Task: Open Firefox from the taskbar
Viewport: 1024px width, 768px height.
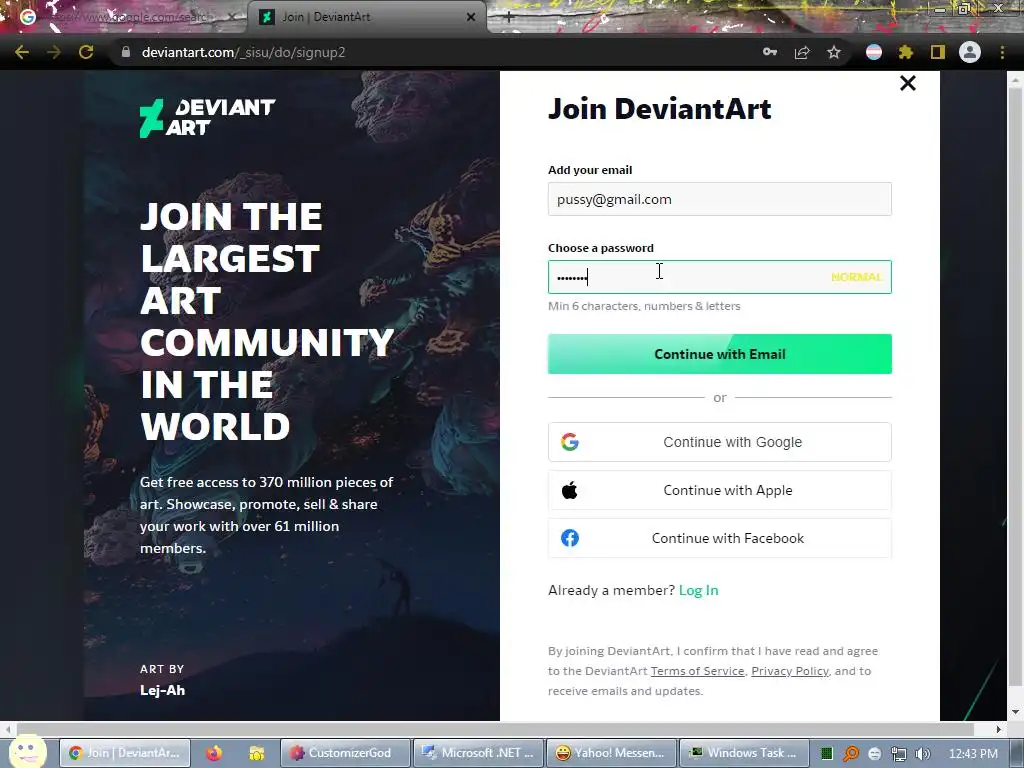Action: click(214, 753)
